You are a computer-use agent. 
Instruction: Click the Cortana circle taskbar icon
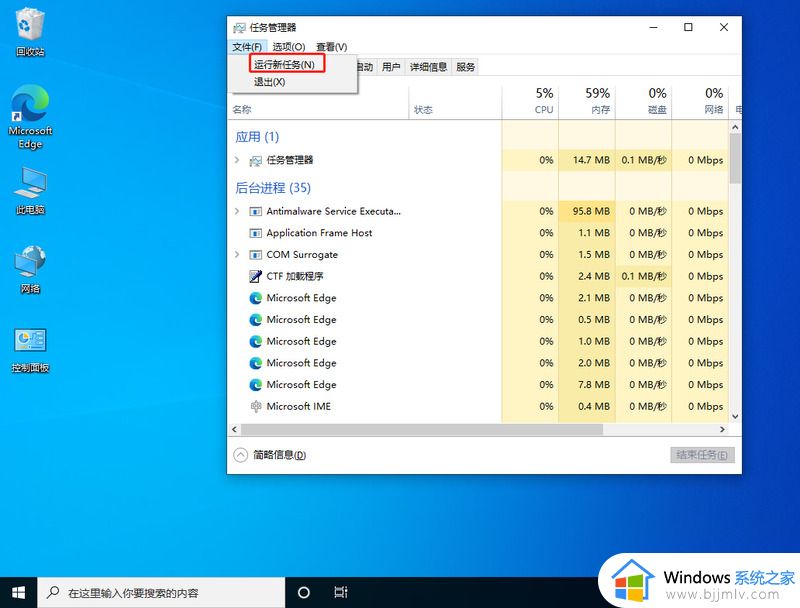point(304,592)
